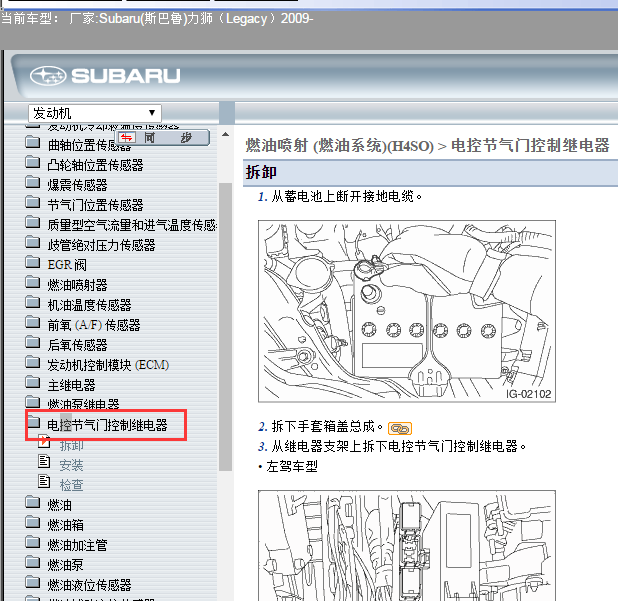Open folder icon for 燃油液位传感器
Viewport: 618px width, 601px height.
(33, 582)
